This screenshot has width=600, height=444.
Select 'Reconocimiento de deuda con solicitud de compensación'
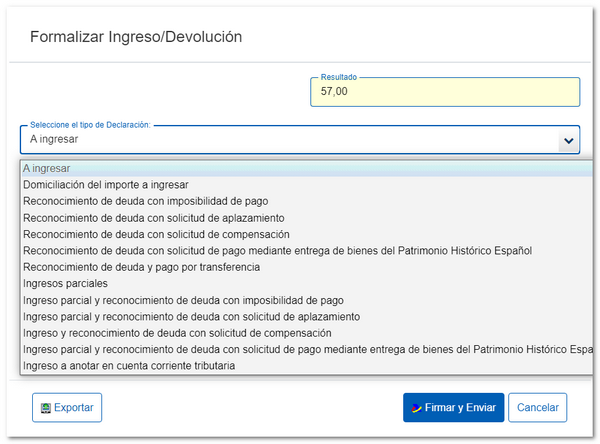pos(155,234)
